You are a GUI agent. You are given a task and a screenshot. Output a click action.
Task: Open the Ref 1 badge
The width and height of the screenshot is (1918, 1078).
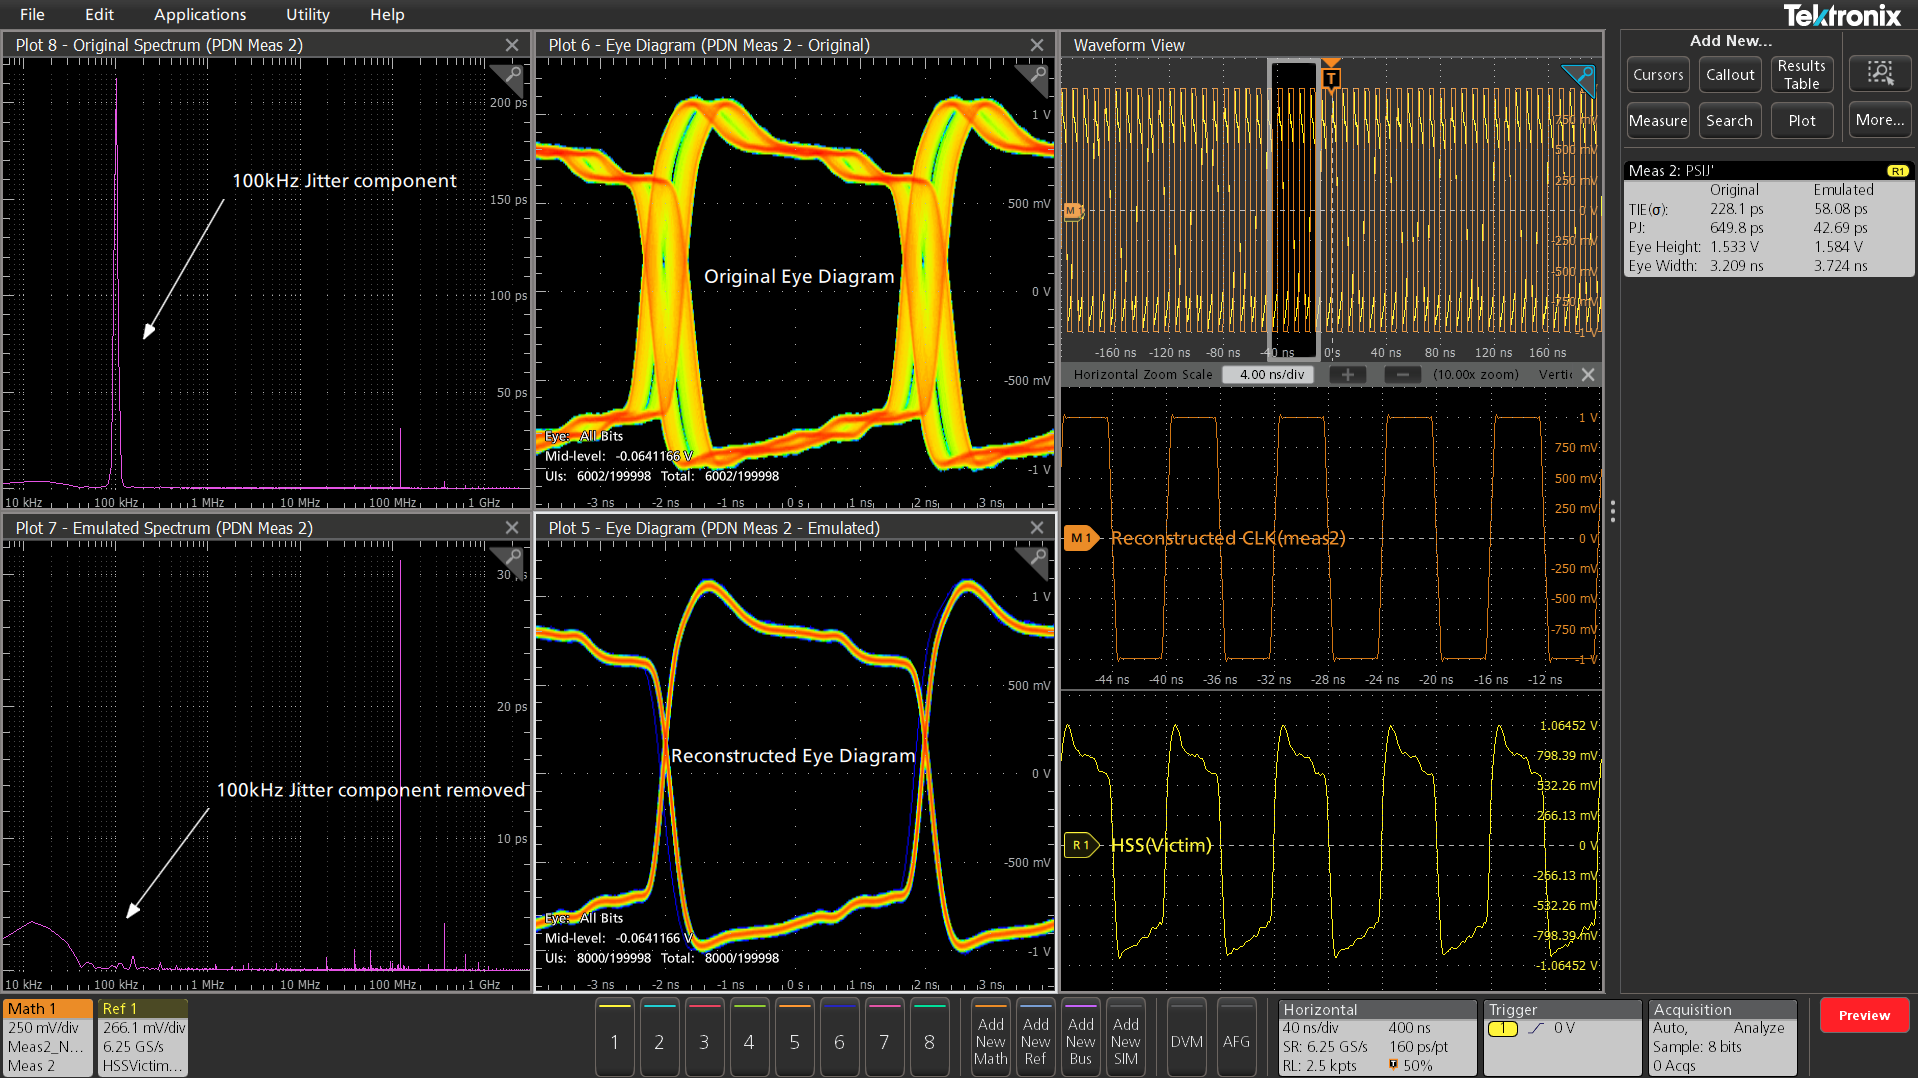point(143,1037)
